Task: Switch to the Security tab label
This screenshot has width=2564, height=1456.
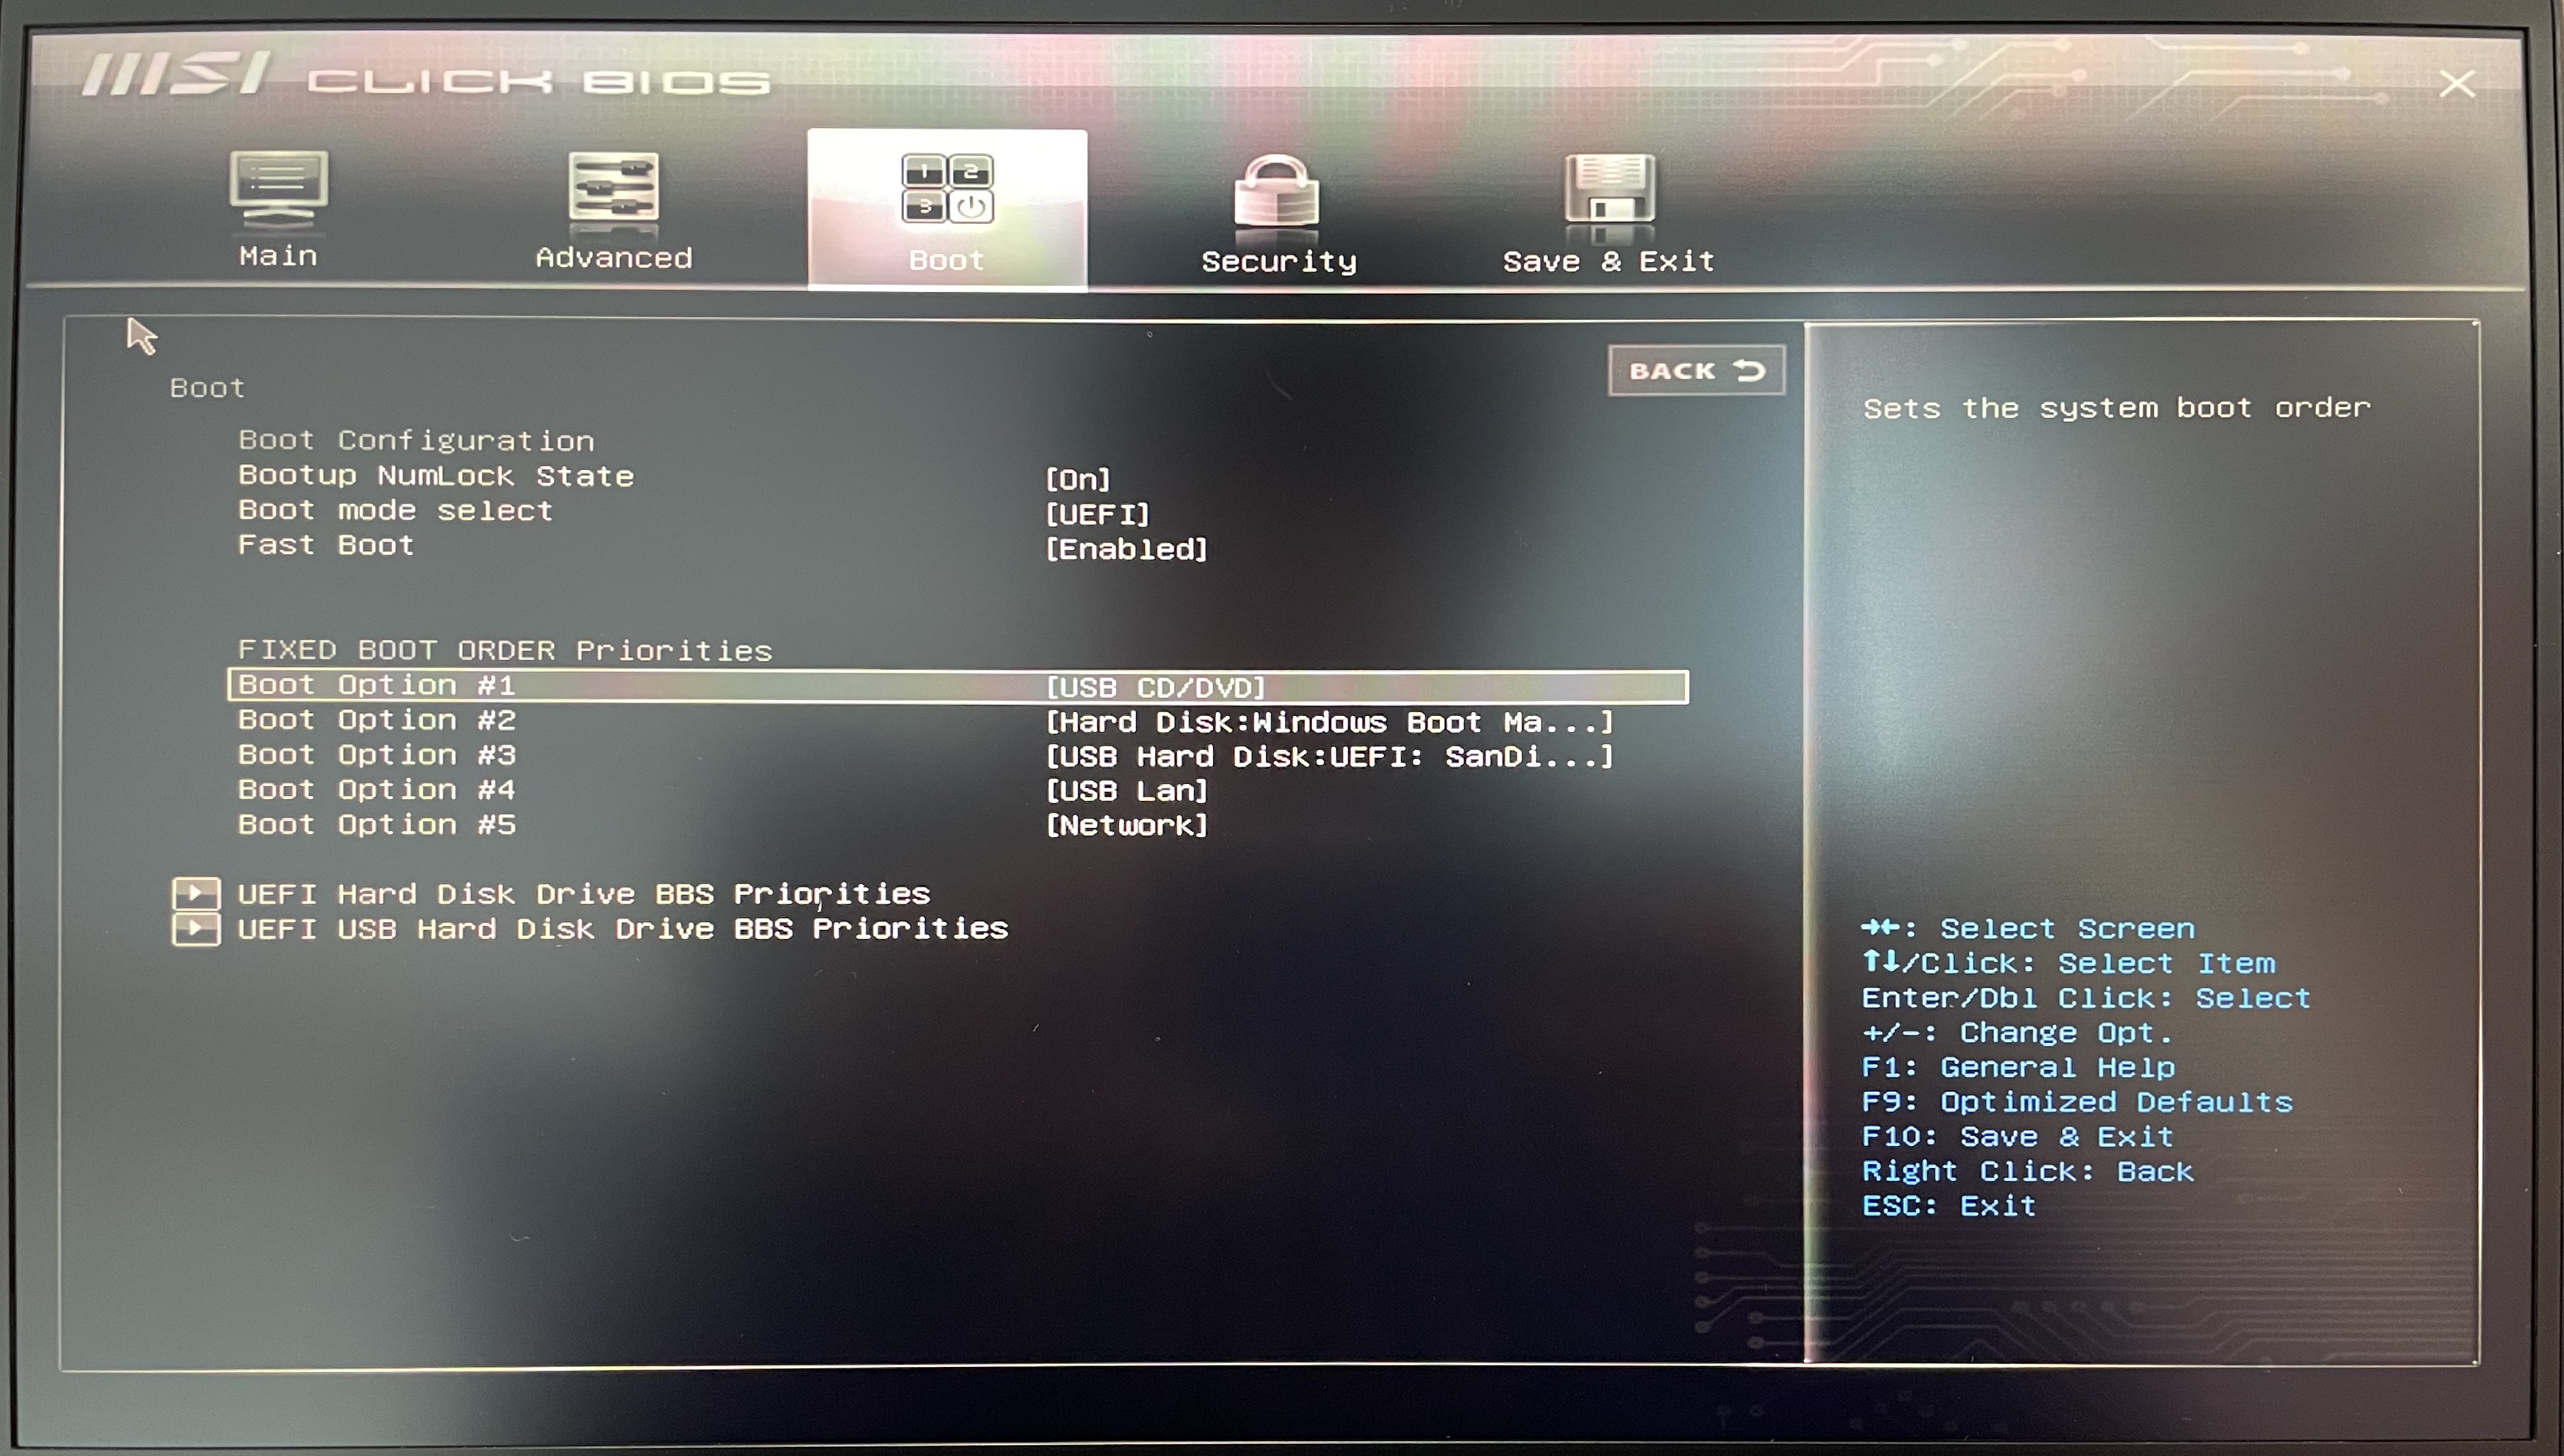Action: [x=1278, y=262]
